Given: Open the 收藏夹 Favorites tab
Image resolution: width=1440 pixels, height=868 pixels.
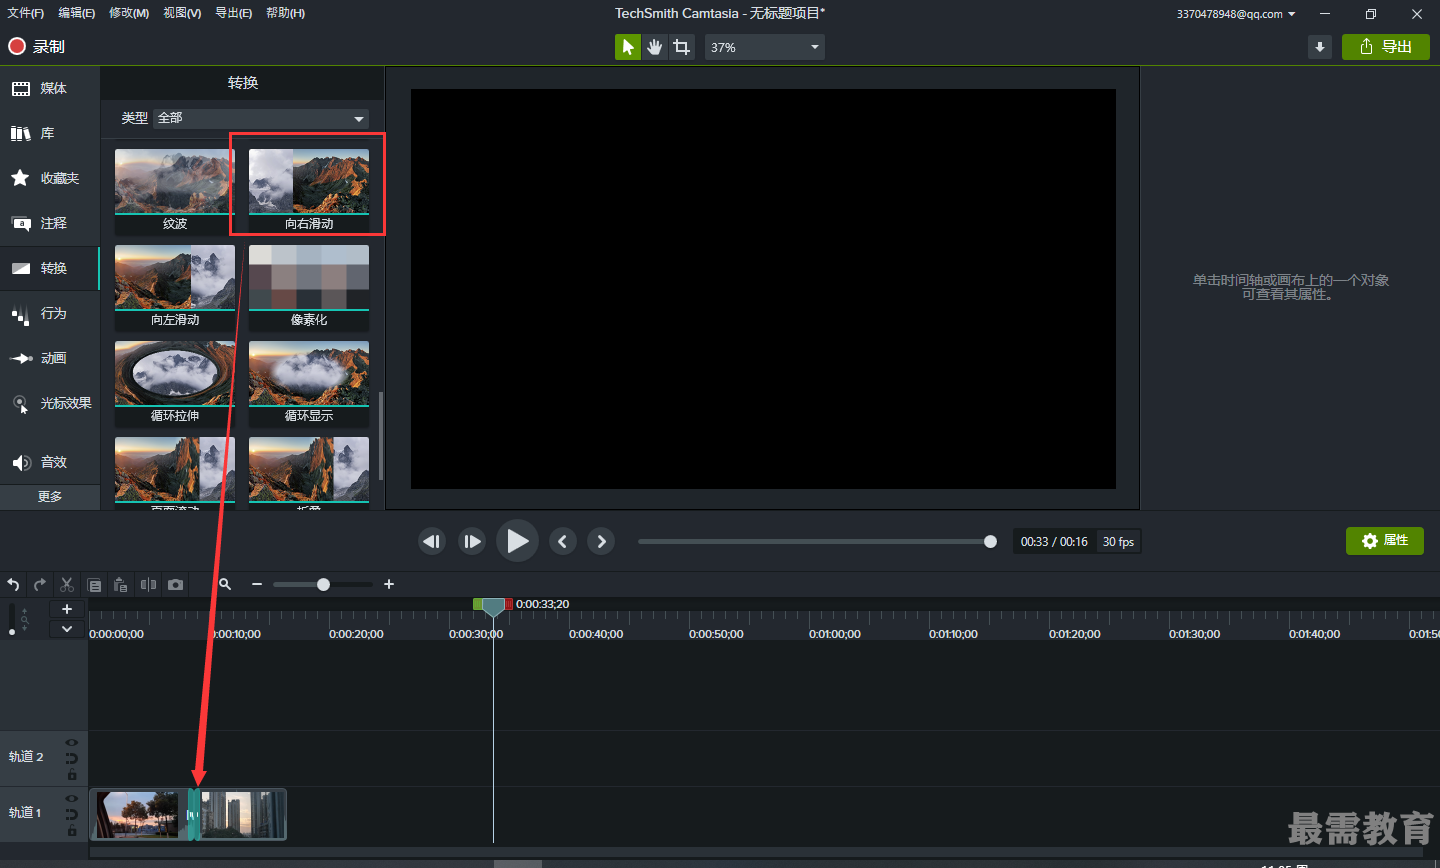Looking at the screenshot, I should pos(50,178).
